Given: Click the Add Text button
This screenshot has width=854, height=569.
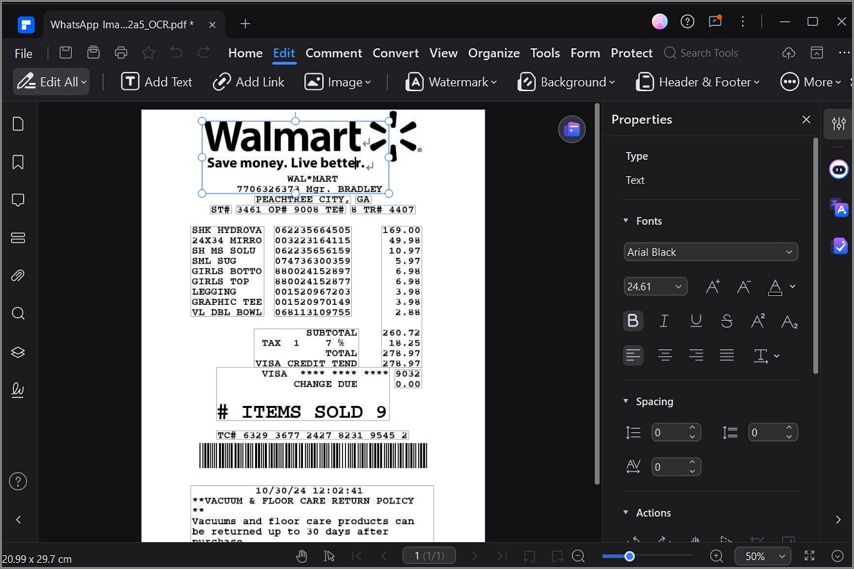Looking at the screenshot, I should (x=156, y=82).
